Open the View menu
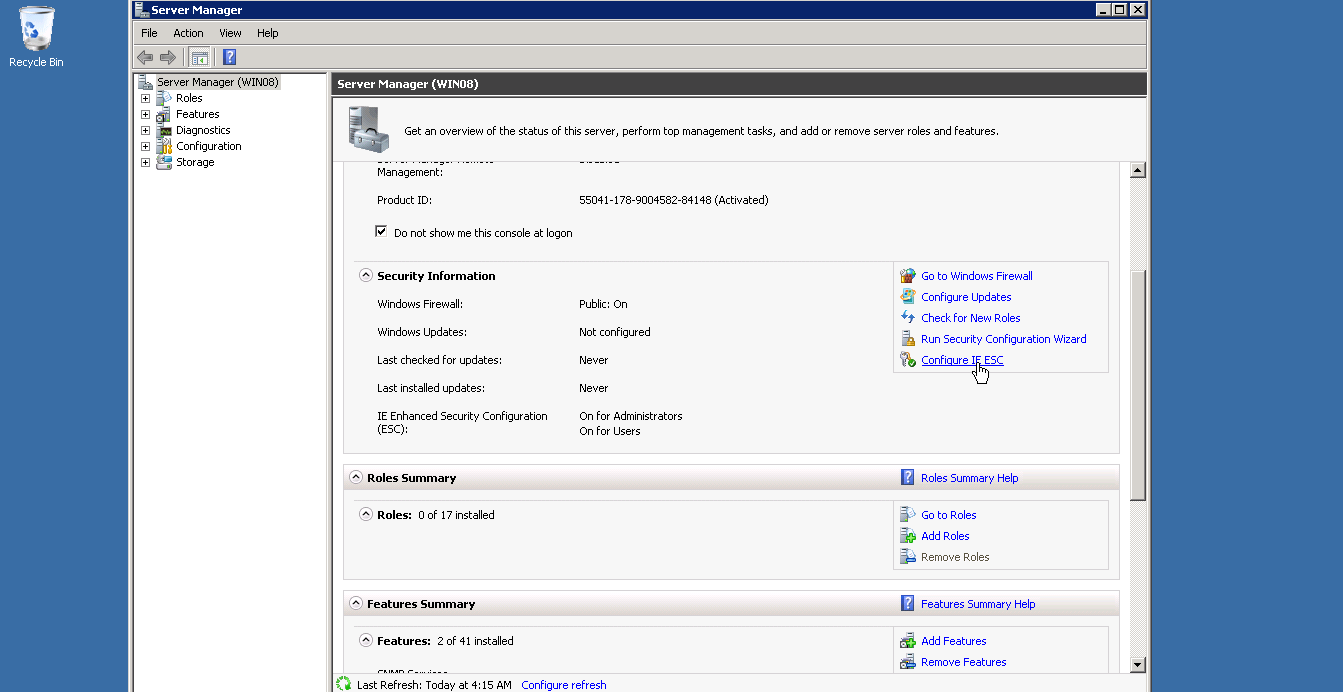Viewport: 1343px width, 692px height. (230, 33)
